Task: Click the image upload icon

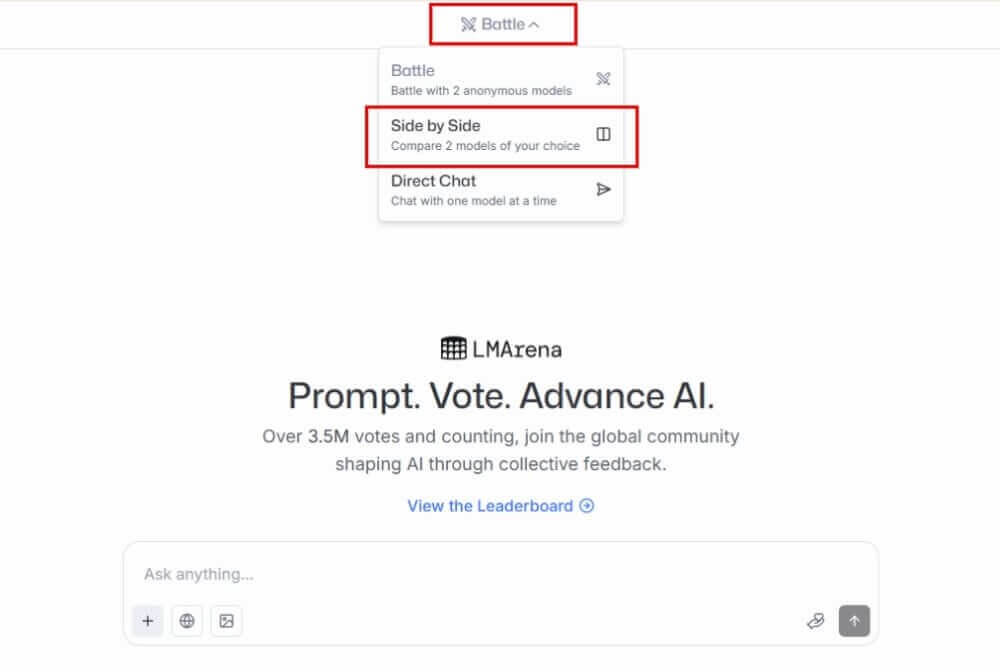Action: (x=226, y=620)
